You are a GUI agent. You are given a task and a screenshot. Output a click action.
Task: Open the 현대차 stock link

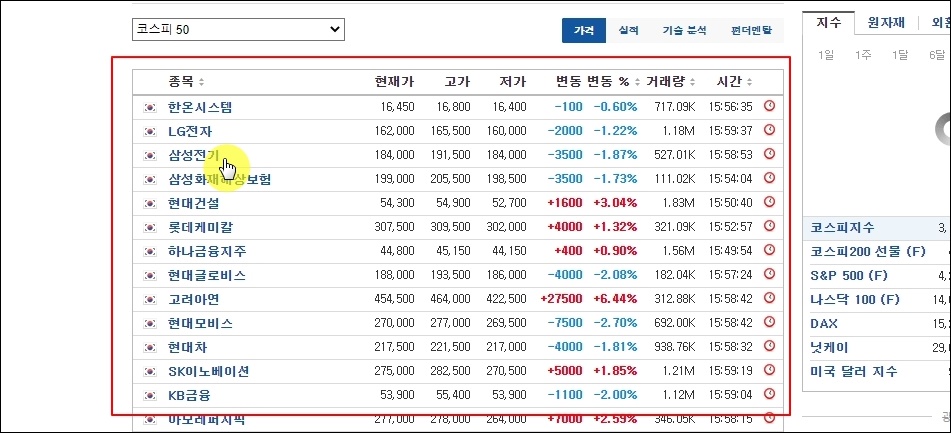(187, 347)
